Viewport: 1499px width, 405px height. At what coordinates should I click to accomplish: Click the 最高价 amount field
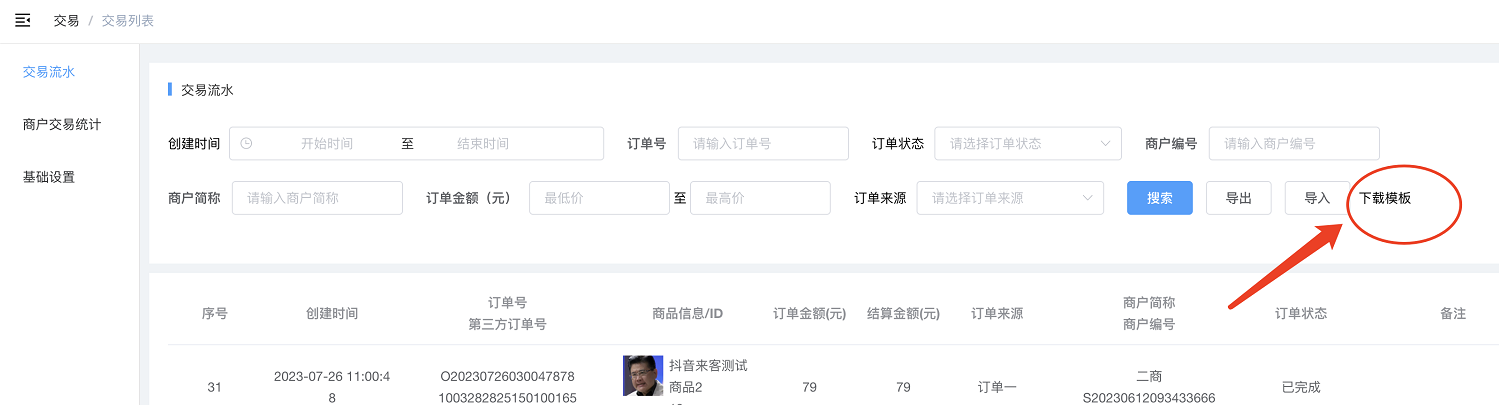(x=760, y=198)
